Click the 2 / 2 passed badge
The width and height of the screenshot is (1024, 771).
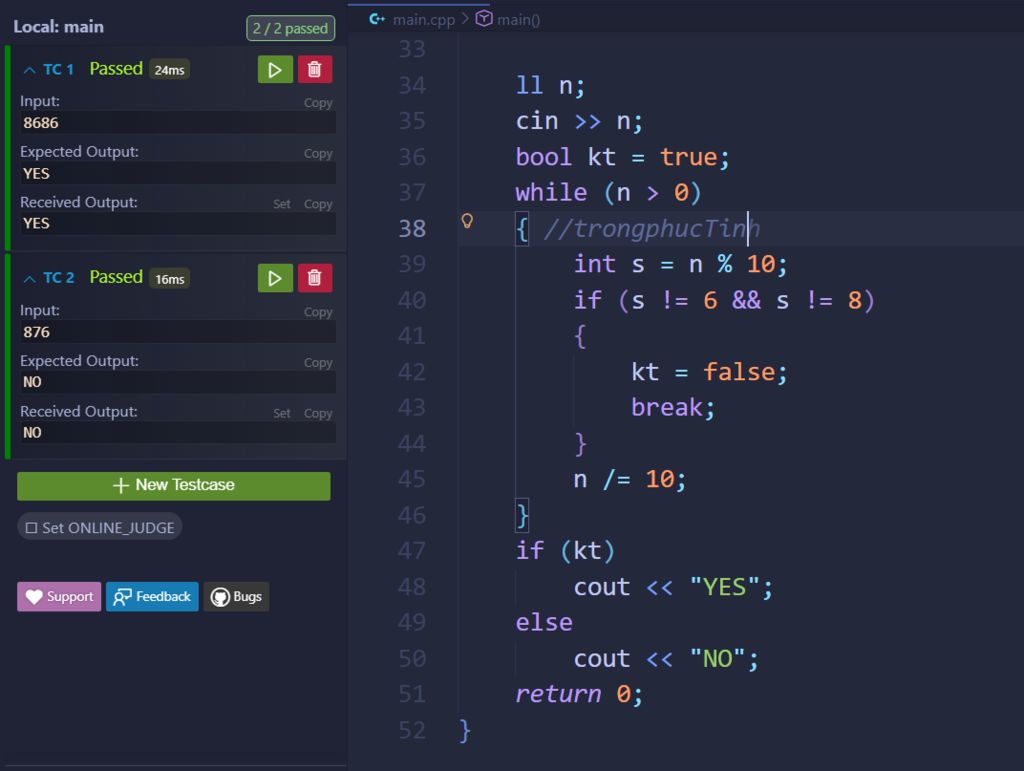[x=291, y=28]
